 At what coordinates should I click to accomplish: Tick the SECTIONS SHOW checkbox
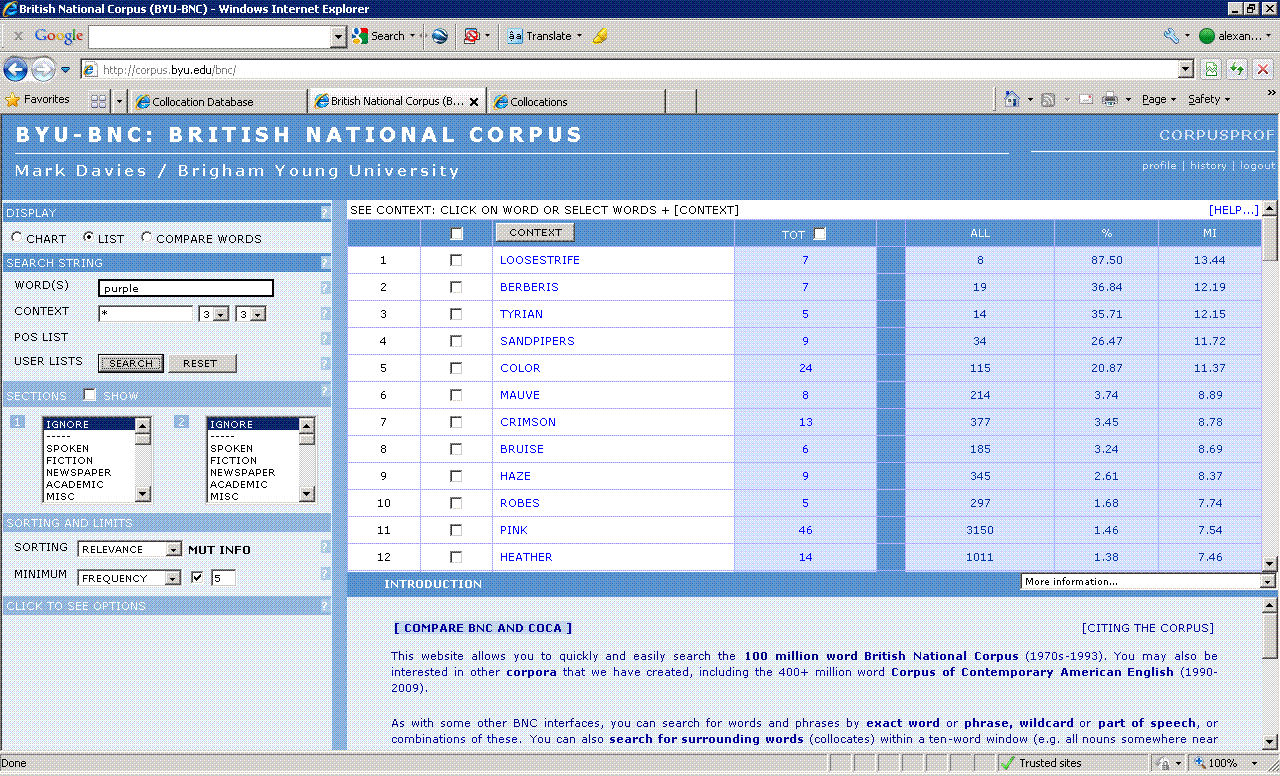click(x=90, y=395)
